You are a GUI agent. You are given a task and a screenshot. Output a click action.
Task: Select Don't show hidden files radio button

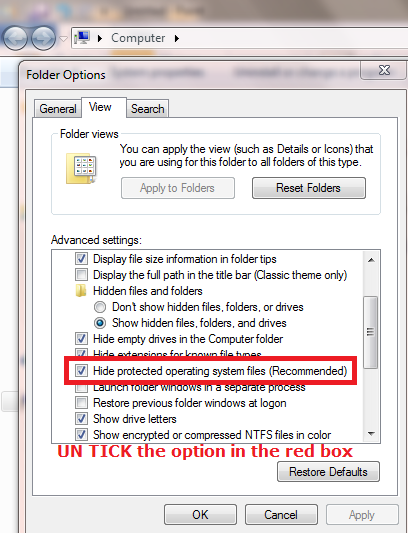click(100, 307)
